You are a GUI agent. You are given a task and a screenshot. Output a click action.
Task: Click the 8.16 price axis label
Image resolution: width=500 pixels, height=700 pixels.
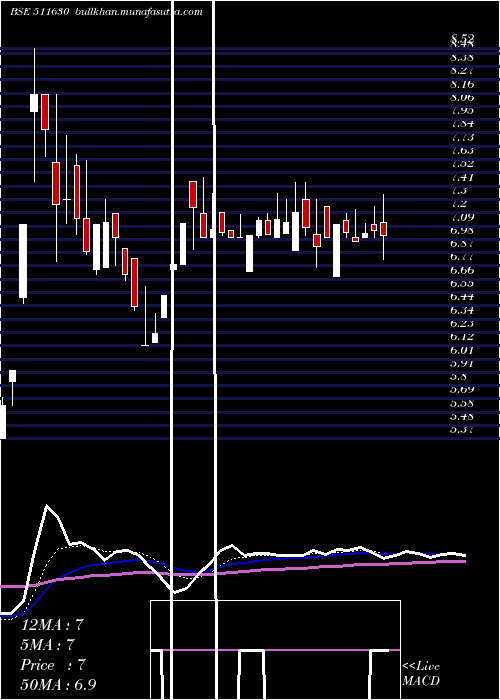point(462,84)
